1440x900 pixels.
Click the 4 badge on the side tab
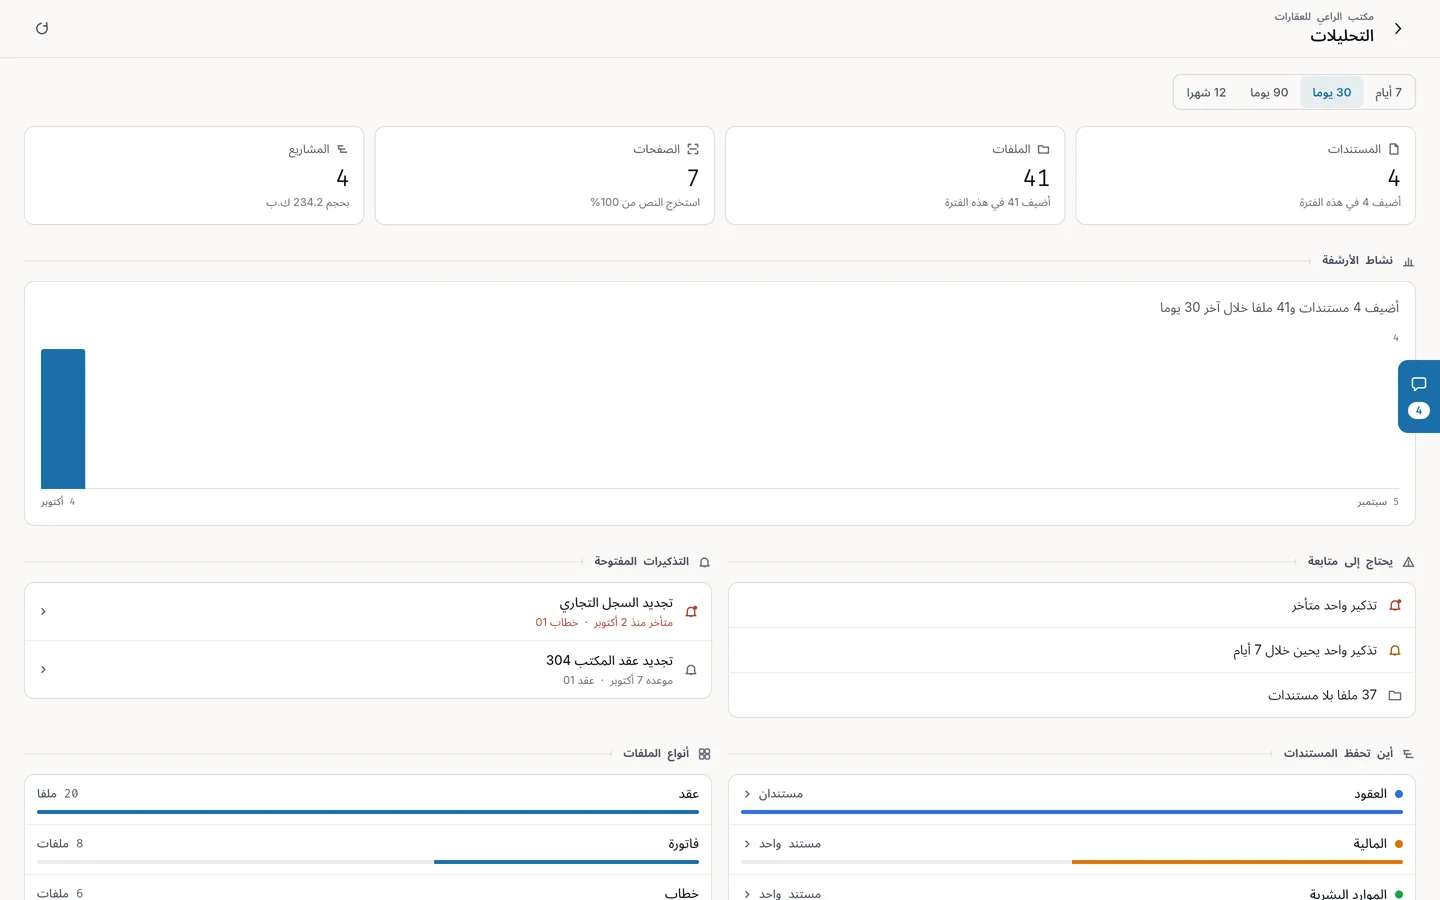click(1418, 411)
